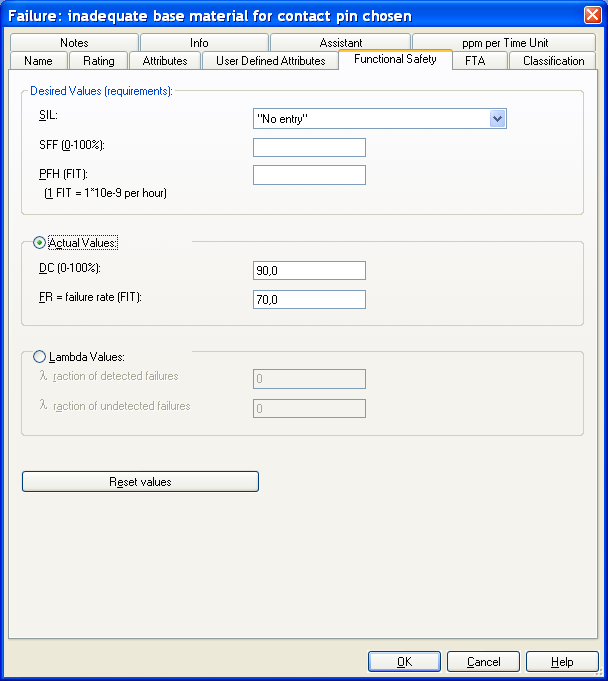Click the DC (0-100%) value field
The image size is (608, 681).
309,271
